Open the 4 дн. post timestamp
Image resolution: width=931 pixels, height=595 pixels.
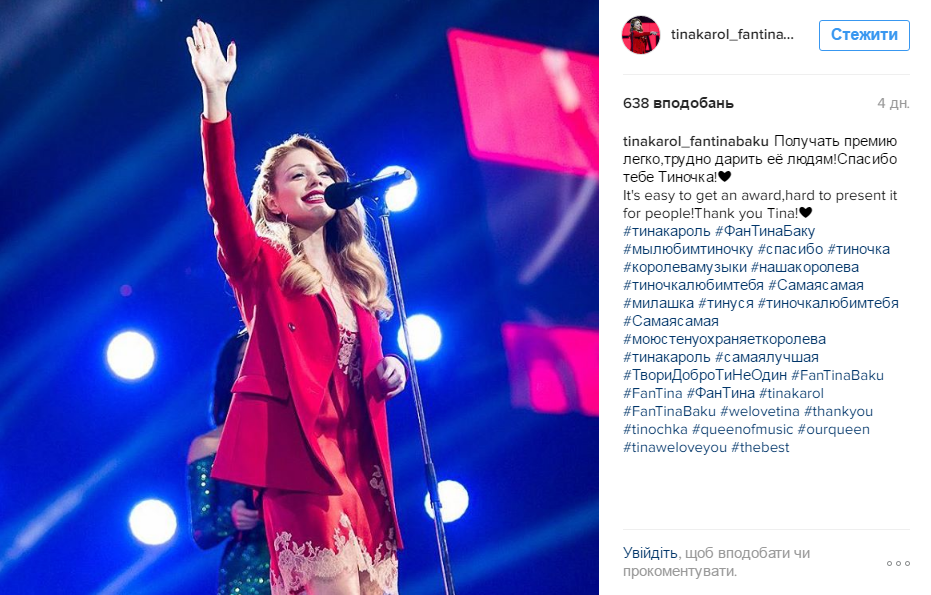(x=893, y=103)
